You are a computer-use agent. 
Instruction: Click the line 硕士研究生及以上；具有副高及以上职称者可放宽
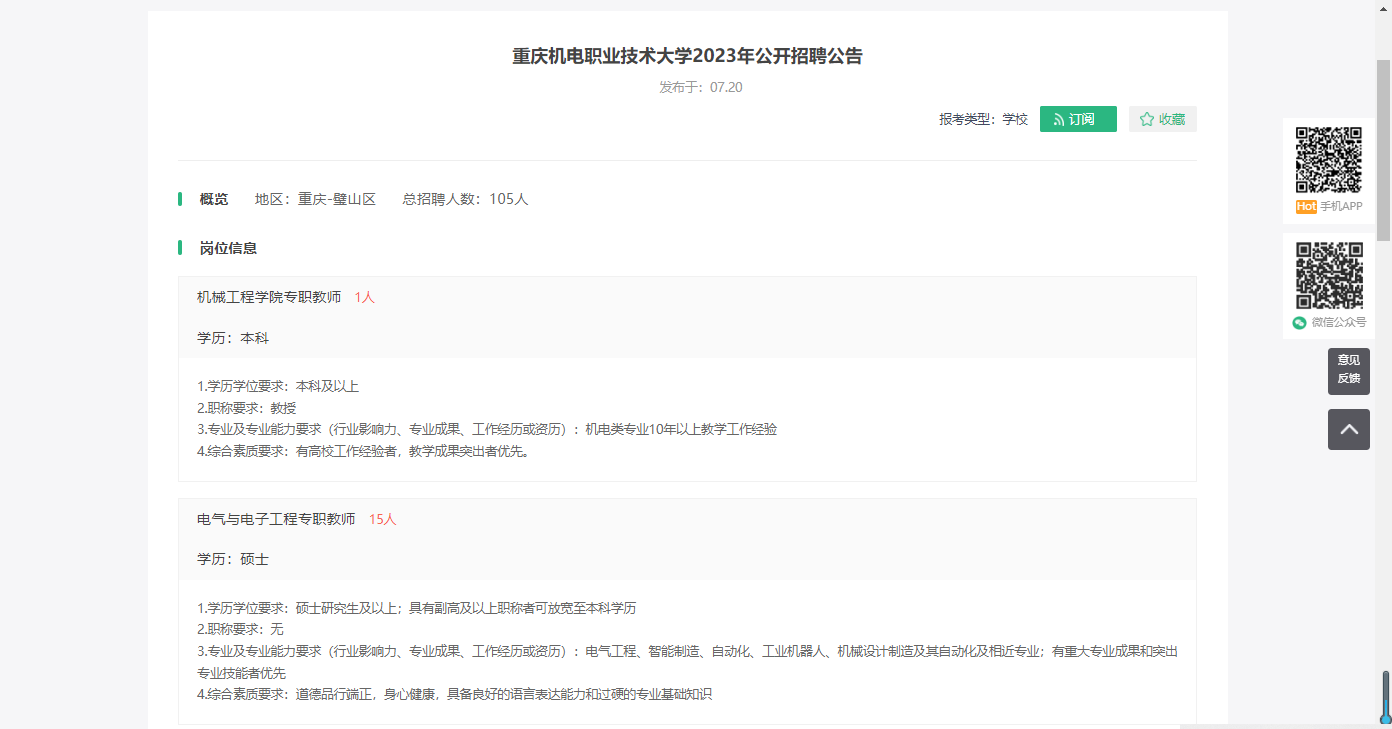pyautogui.click(x=417, y=608)
